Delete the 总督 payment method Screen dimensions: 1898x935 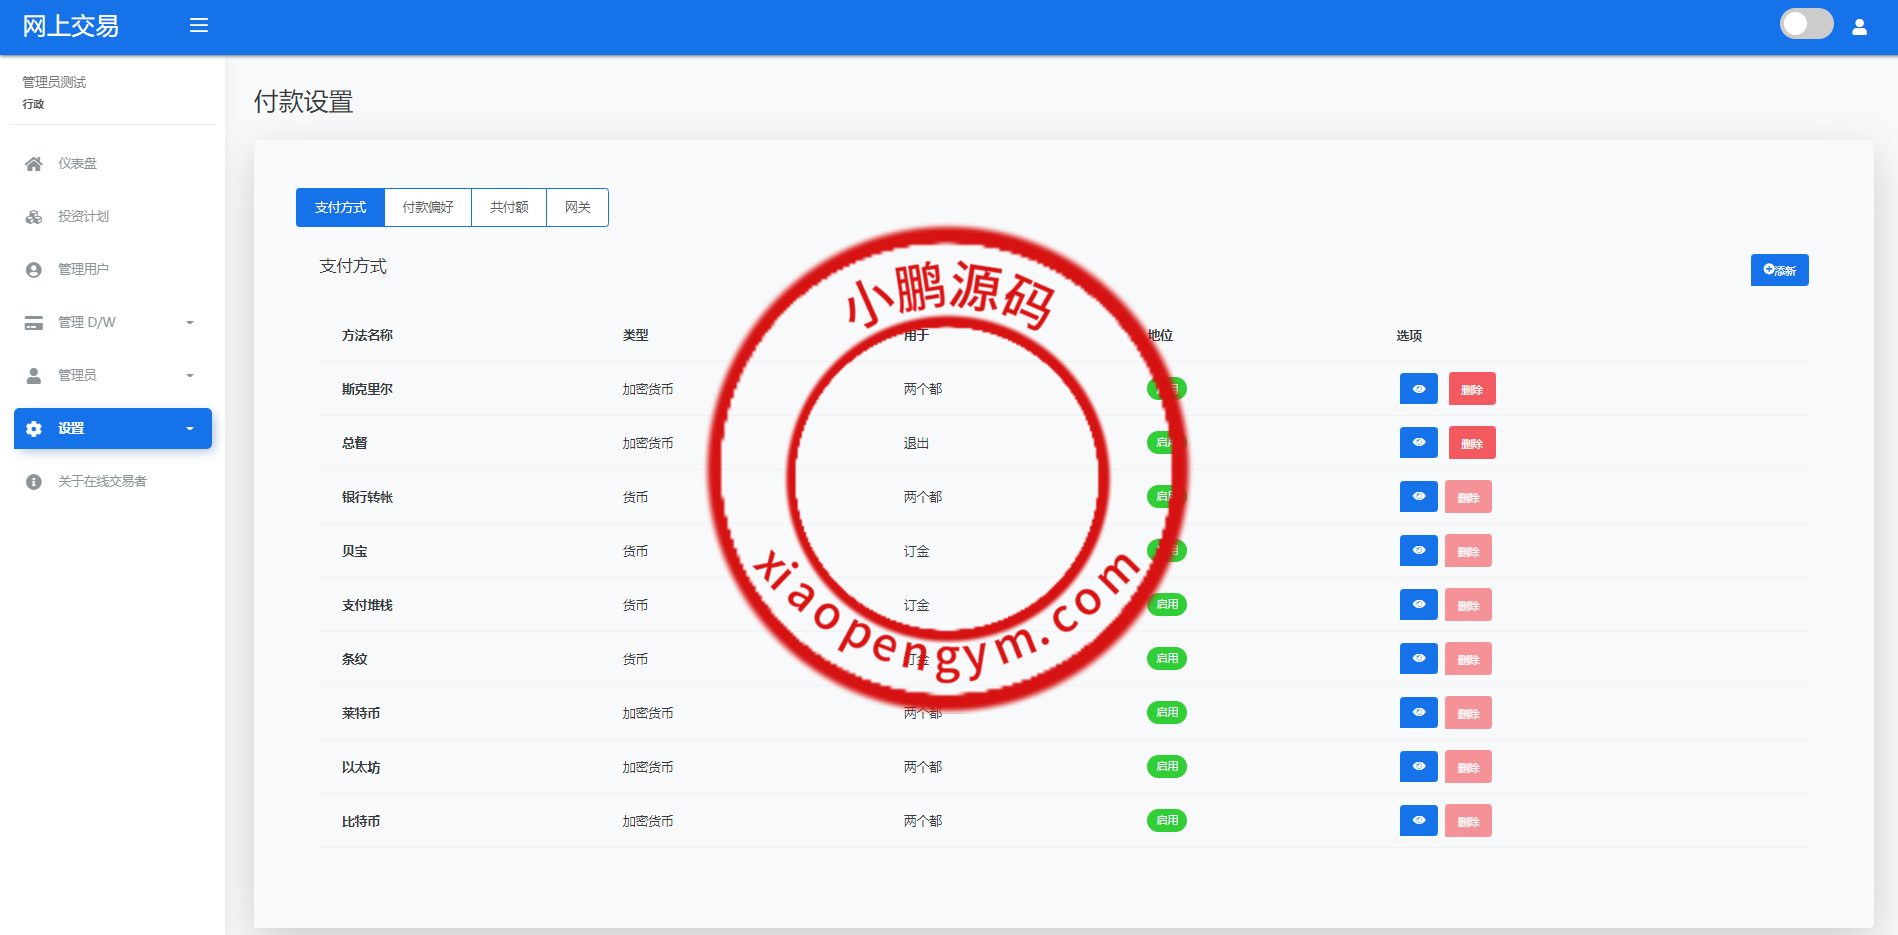coord(1471,443)
